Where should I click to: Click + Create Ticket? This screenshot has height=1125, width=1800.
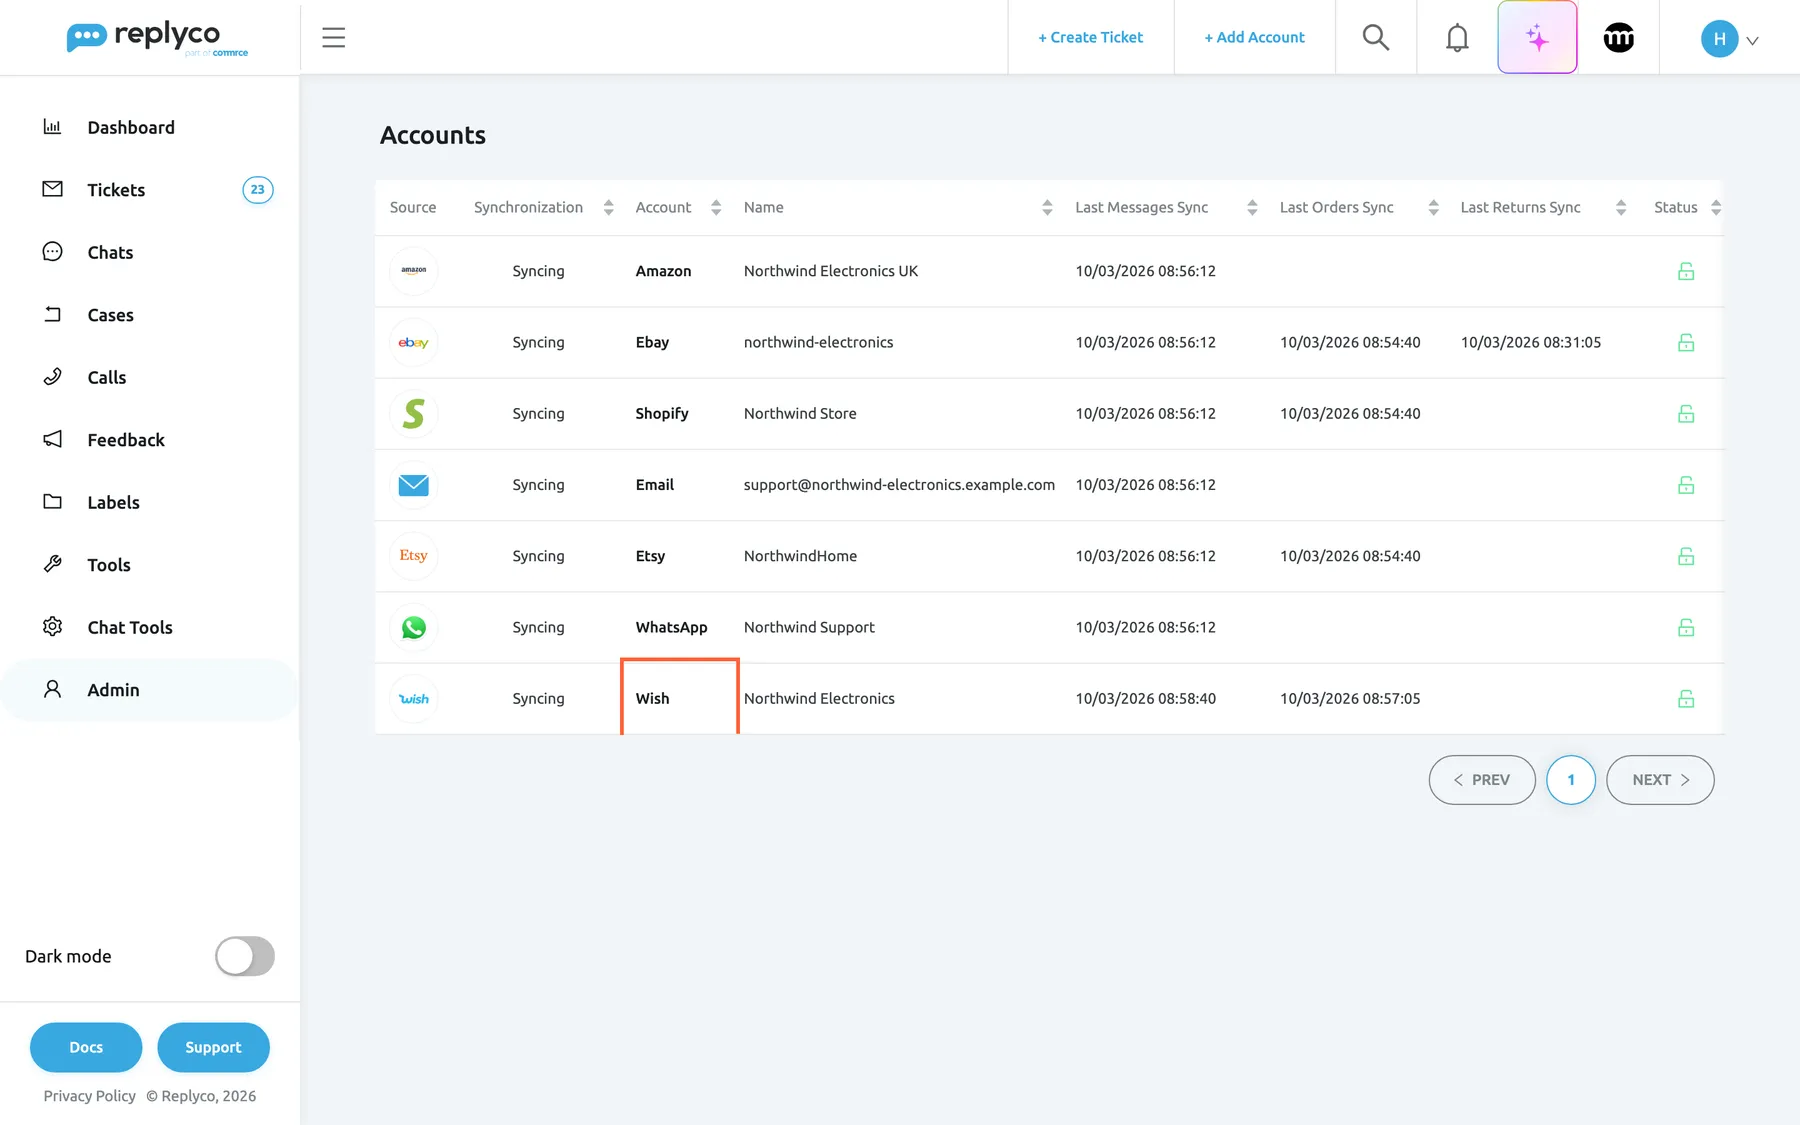[x=1090, y=37]
